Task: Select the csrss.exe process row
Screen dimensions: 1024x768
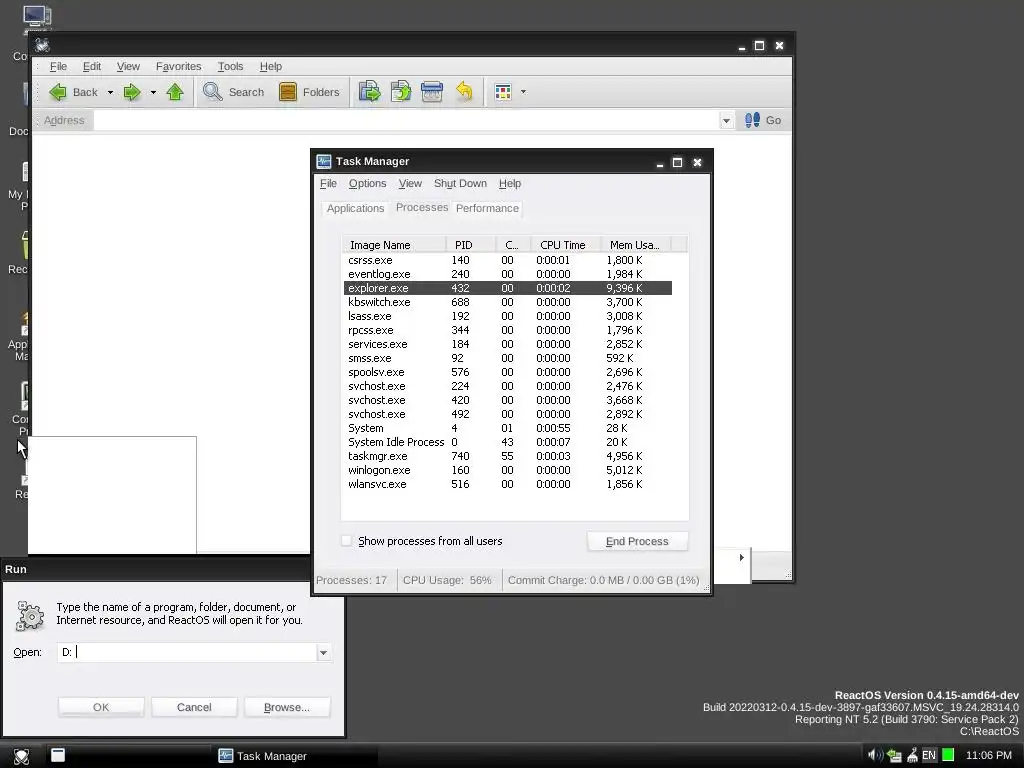Action: click(x=507, y=260)
